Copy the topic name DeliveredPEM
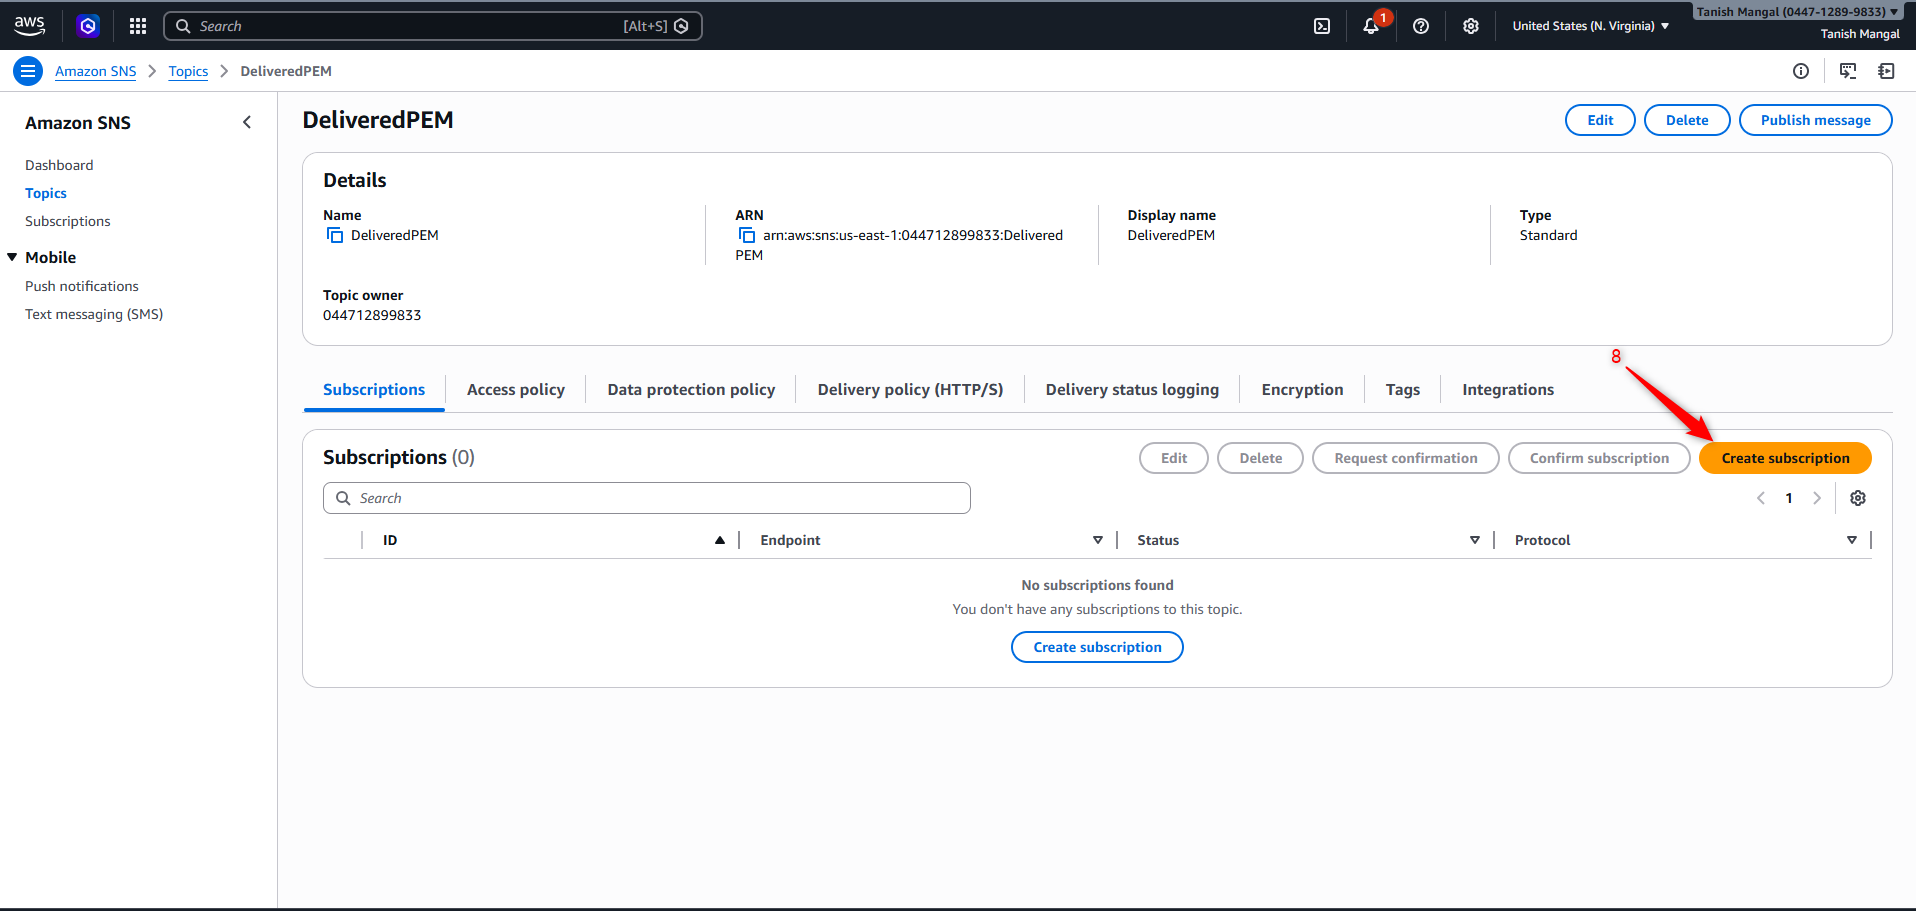Screen dimensions: 1916x911 [335, 235]
